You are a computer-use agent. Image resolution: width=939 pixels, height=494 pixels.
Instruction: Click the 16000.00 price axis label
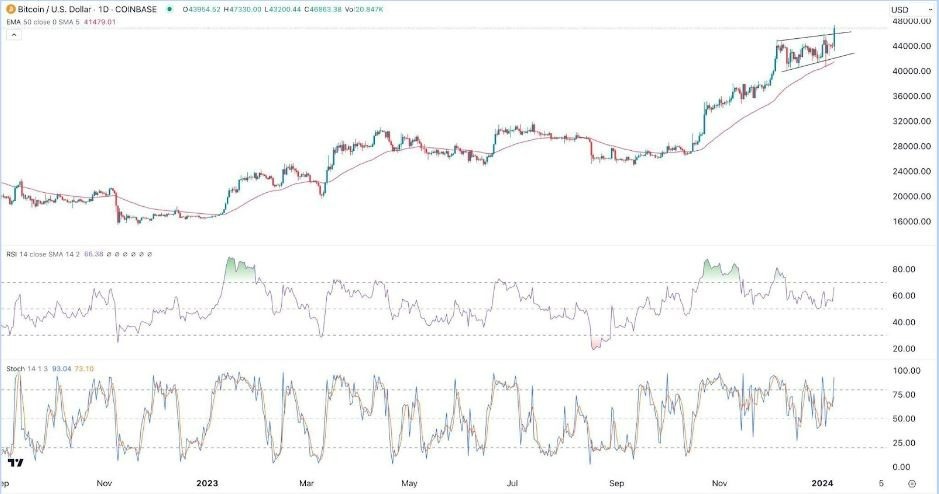tap(910, 221)
